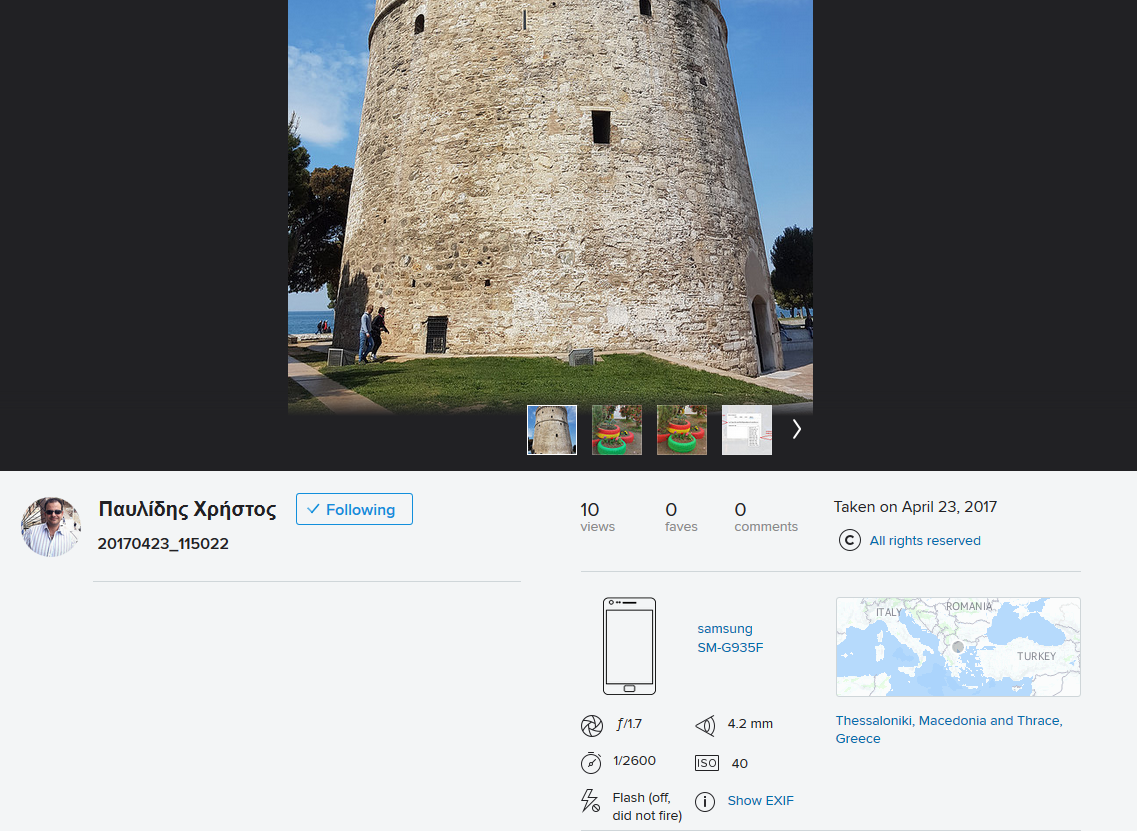Click the info icon beside Show EXIF
Screen dimensions: 1137x831
point(705,801)
